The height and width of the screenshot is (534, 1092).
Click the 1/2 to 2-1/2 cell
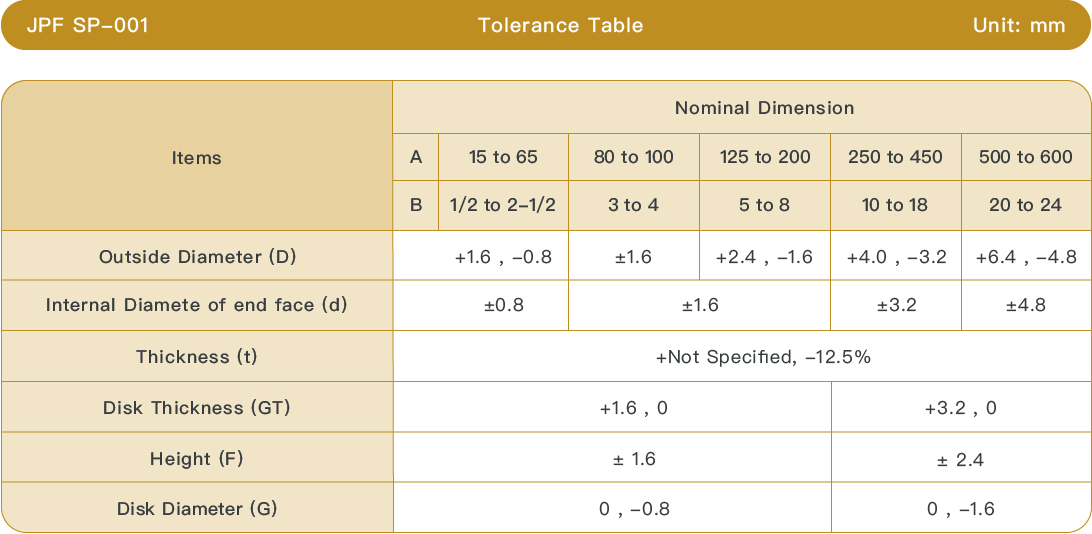point(503,206)
